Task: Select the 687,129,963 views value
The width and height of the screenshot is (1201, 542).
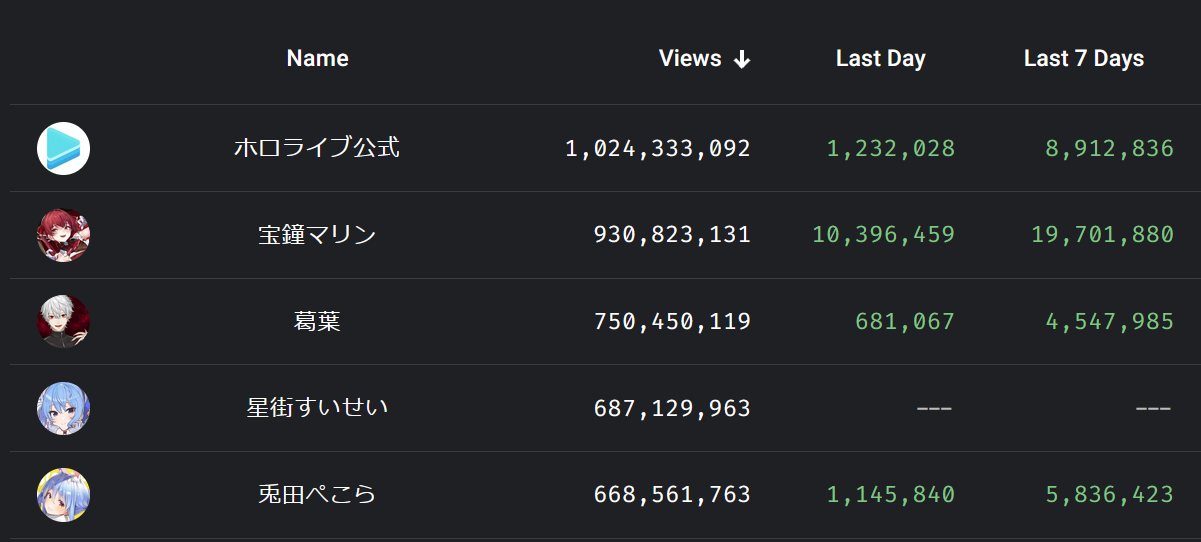Action: pyautogui.click(x=672, y=408)
